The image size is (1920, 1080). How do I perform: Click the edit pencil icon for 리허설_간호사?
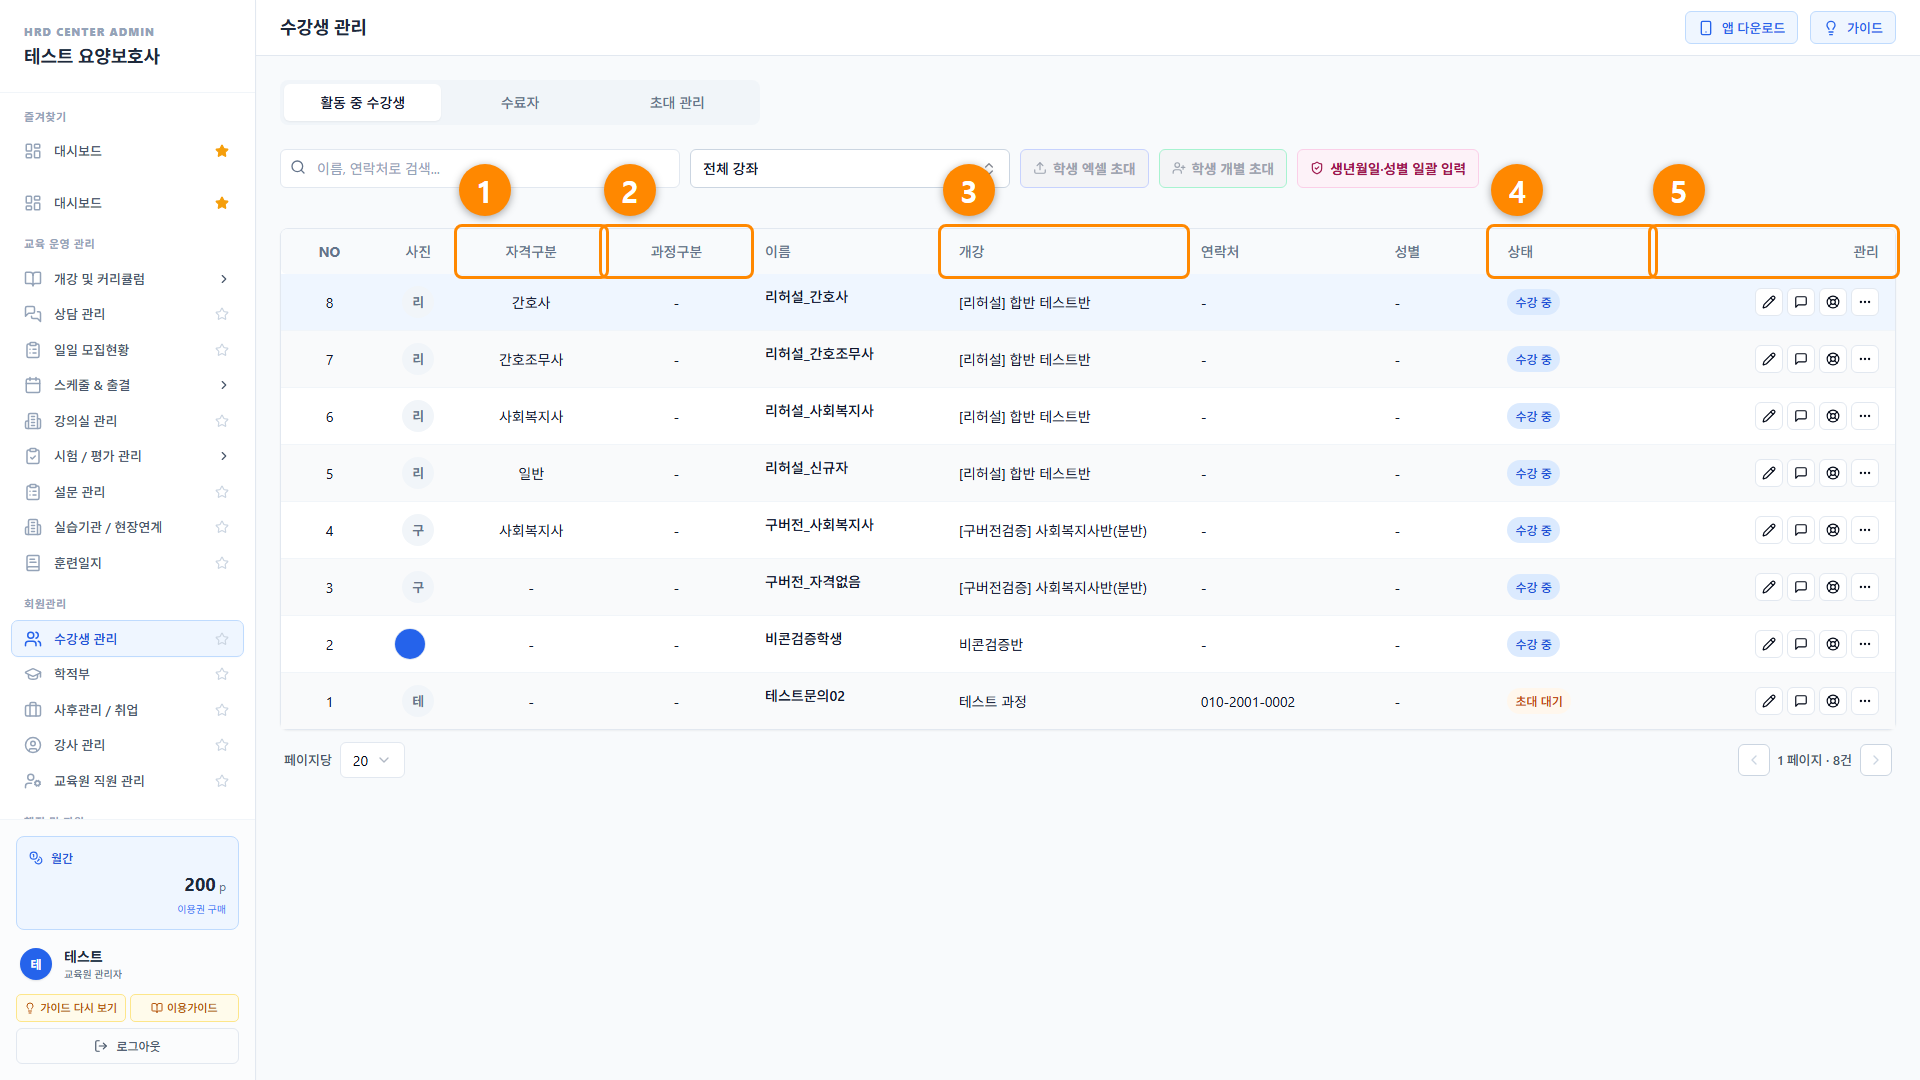click(1769, 302)
